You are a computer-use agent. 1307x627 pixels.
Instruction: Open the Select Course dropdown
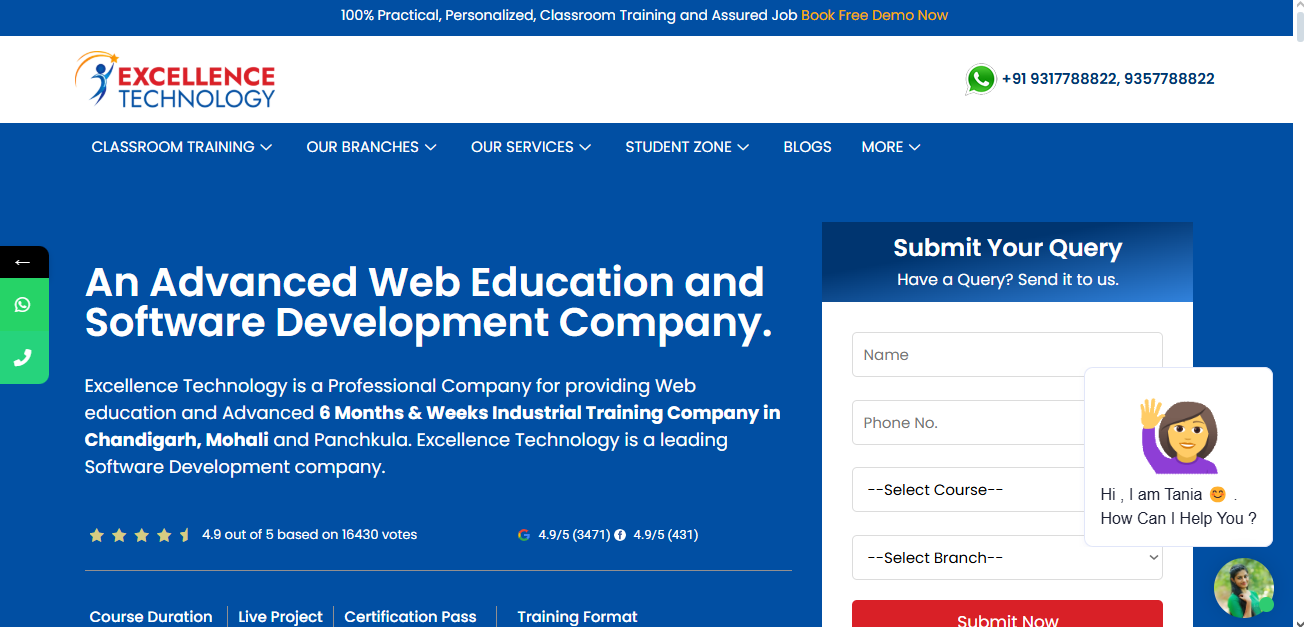(x=965, y=490)
